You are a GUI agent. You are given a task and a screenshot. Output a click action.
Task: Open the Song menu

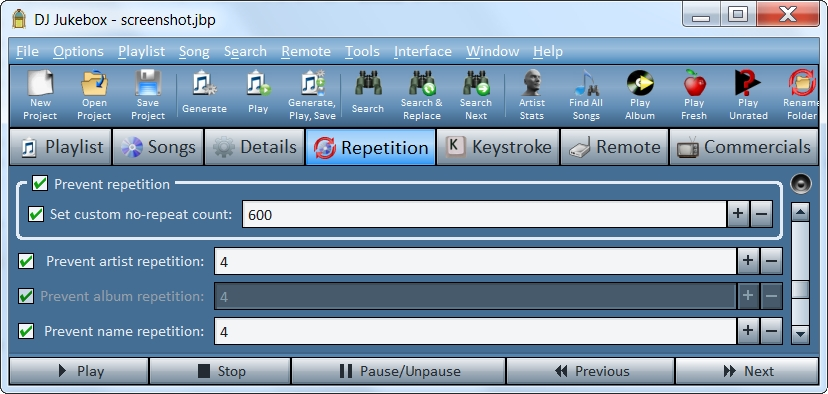pos(194,51)
